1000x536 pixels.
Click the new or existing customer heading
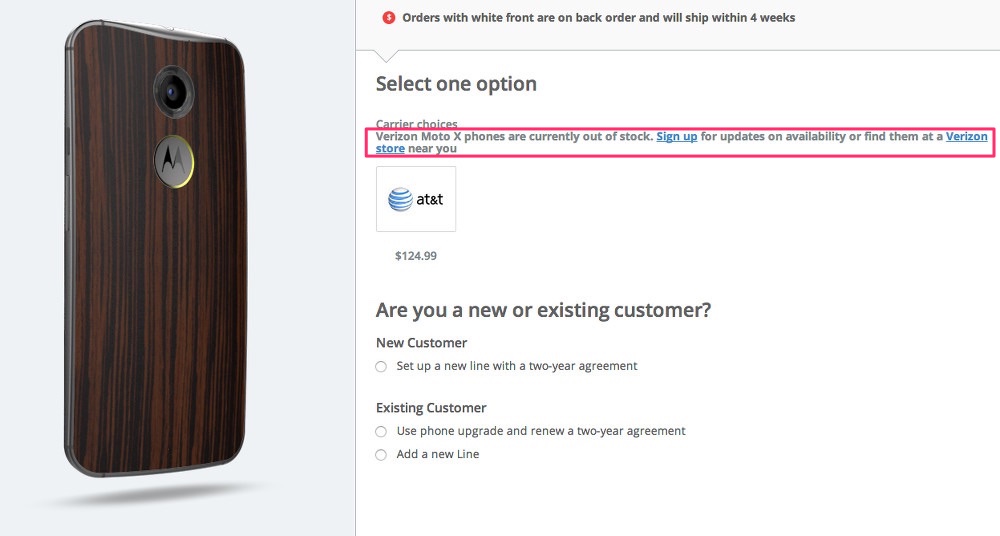[543, 310]
